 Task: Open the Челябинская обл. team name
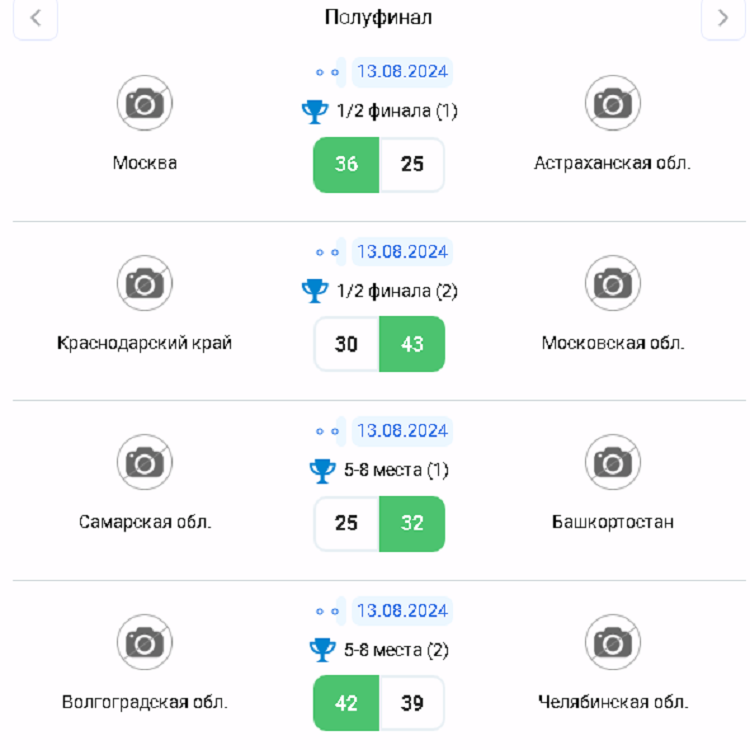click(x=612, y=702)
